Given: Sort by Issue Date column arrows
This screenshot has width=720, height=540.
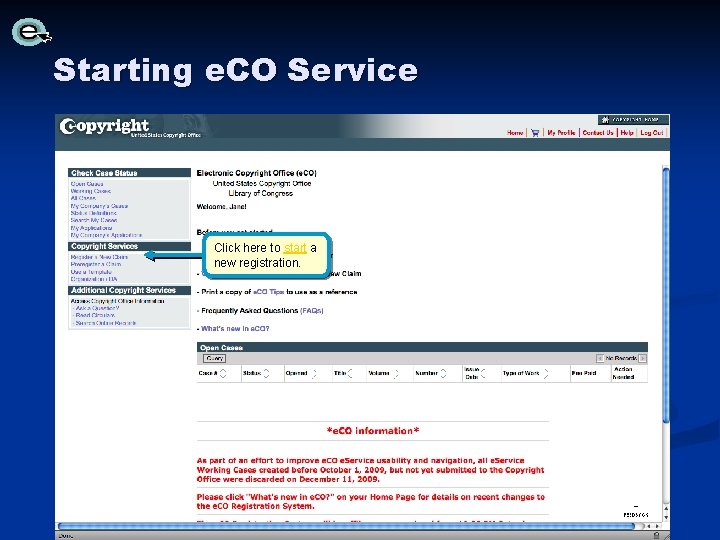Looking at the screenshot, I should pyautogui.click(x=483, y=373).
